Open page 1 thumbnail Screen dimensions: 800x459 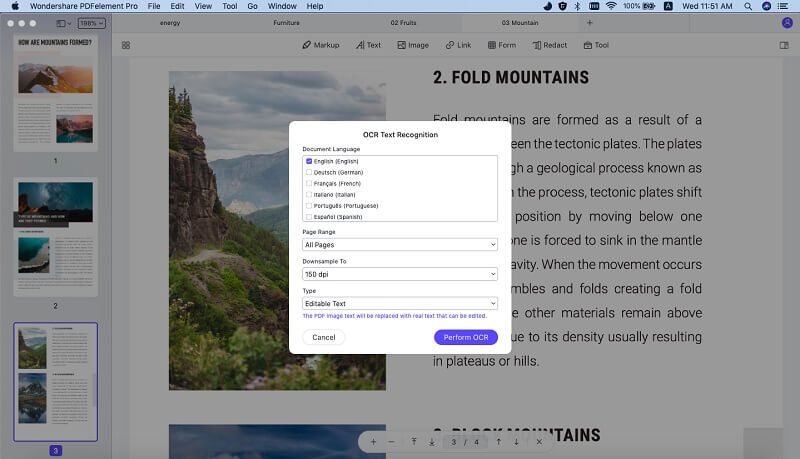tap(56, 93)
